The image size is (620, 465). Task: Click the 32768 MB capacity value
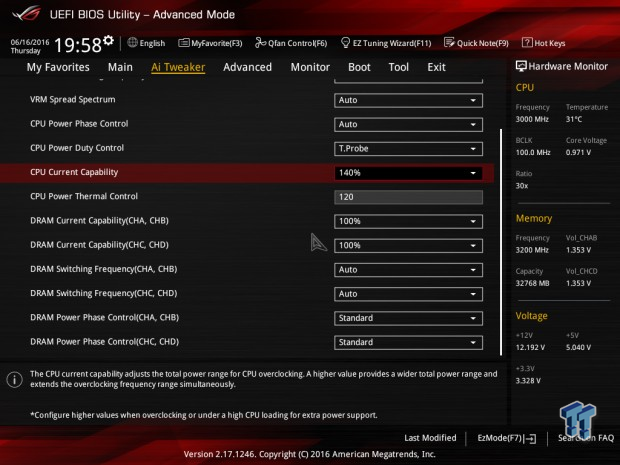[532, 283]
